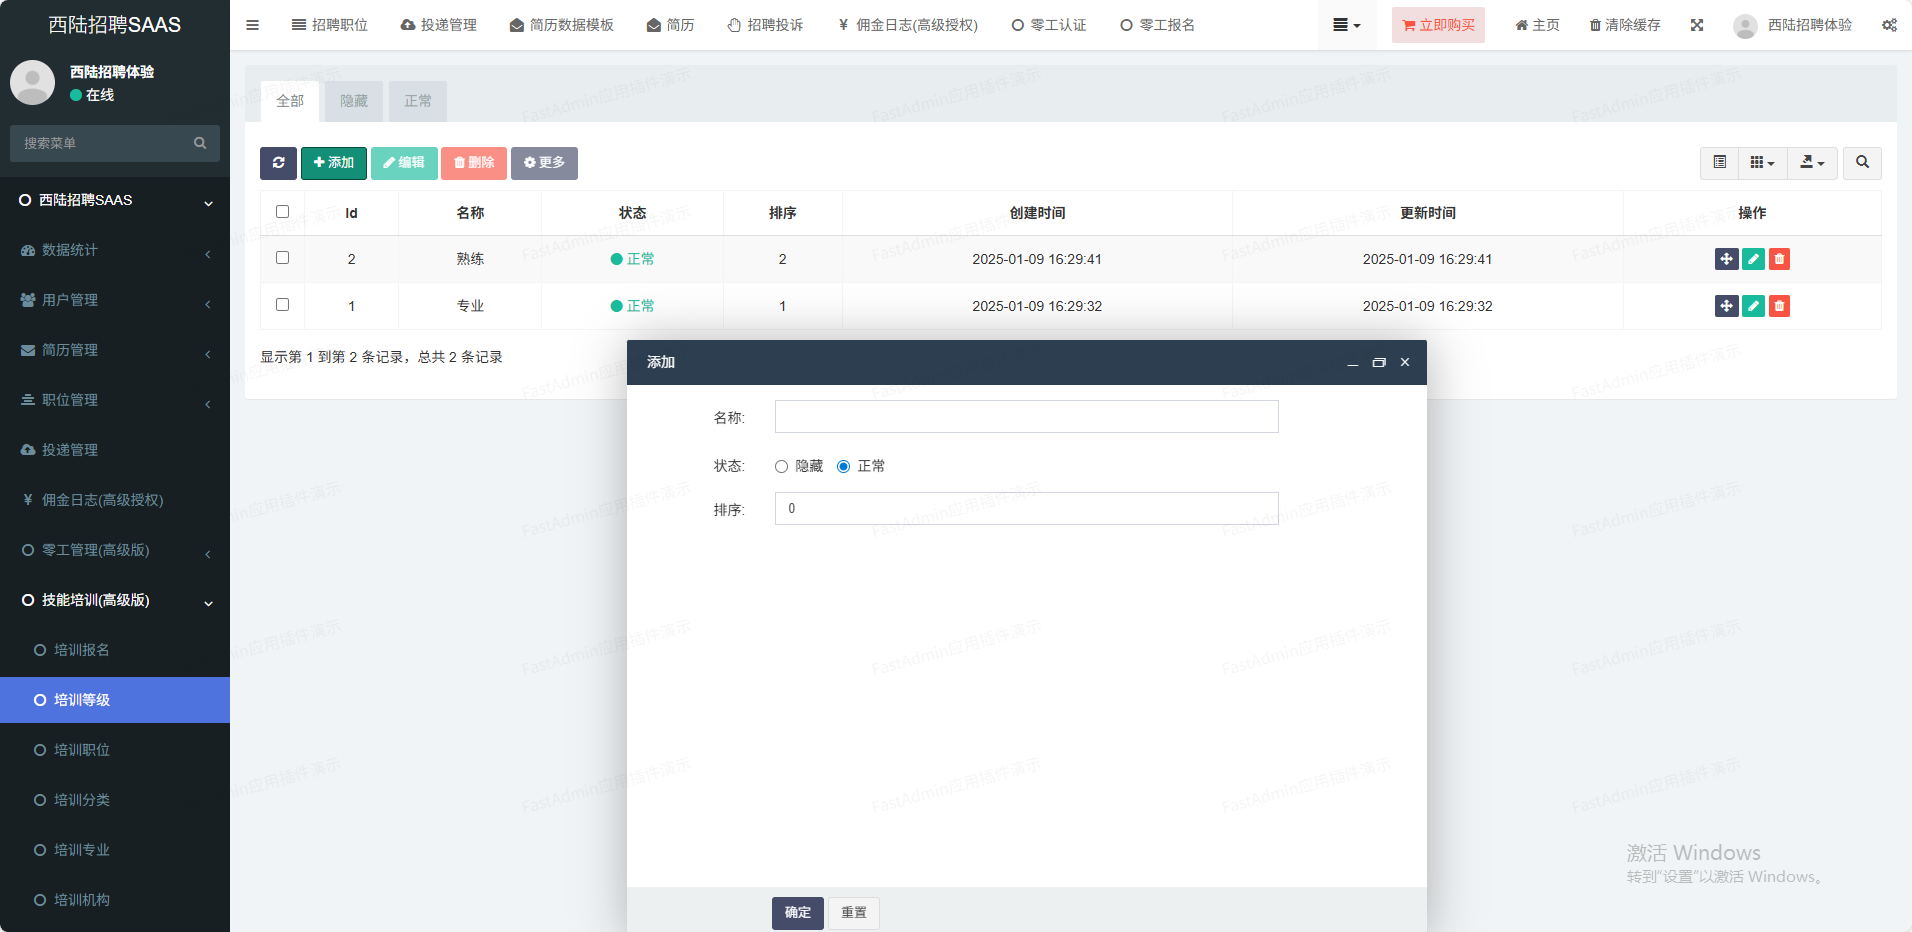
Task: Click the 立即购买 buy now button
Action: click(1438, 25)
